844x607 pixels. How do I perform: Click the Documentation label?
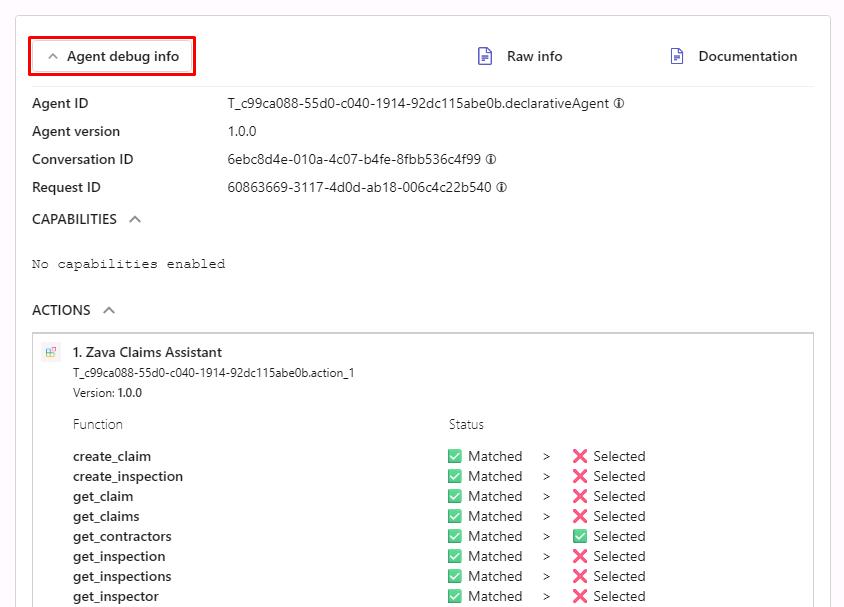748,56
